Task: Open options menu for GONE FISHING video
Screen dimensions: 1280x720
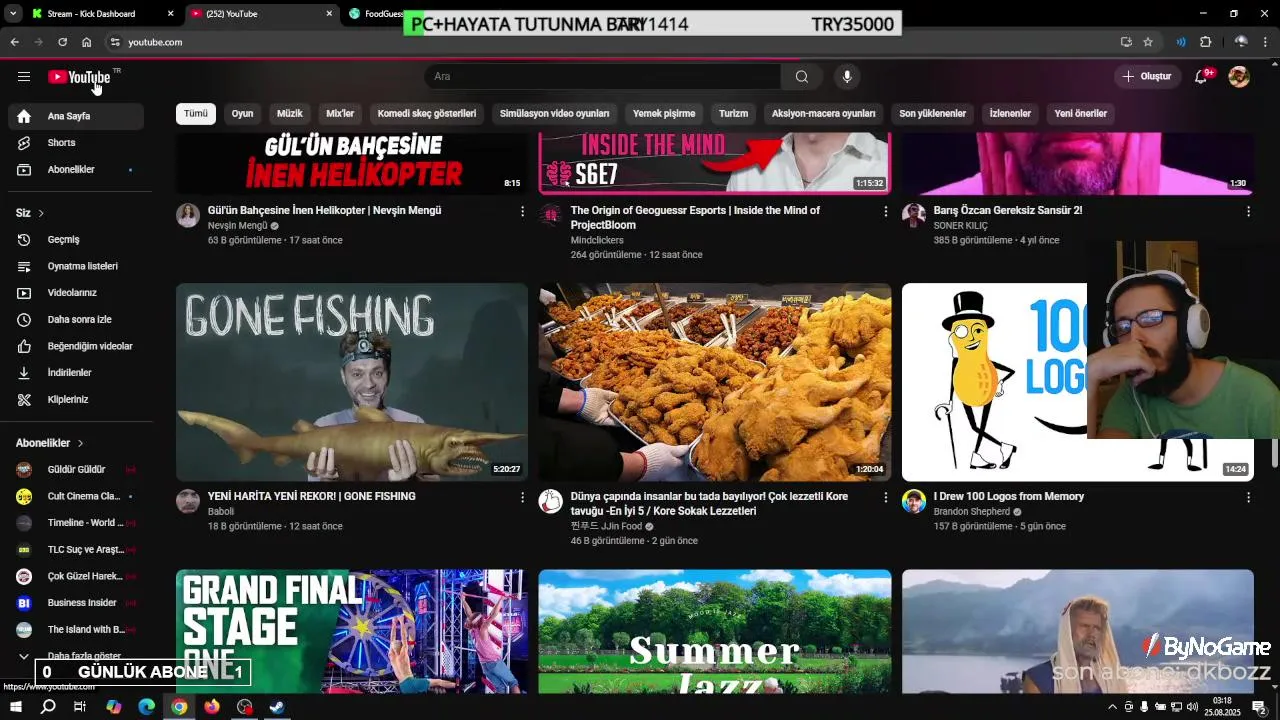Action: [x=522, y=497]
